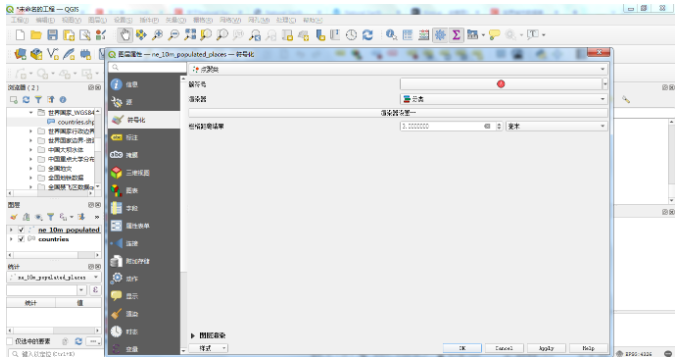680x363 pixels.
Task: Open the point cluster renderer type dropdown
Action: pos(398,69)
